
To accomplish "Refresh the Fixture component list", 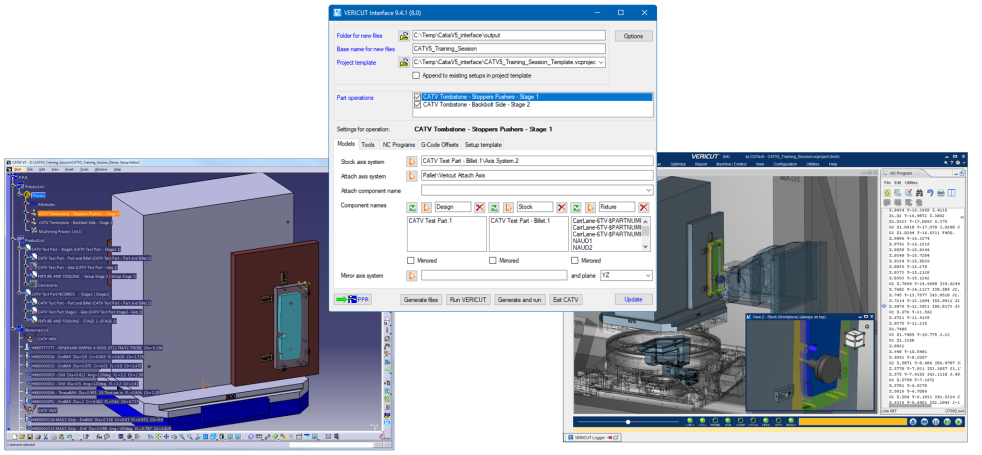I will click(576, 207).
